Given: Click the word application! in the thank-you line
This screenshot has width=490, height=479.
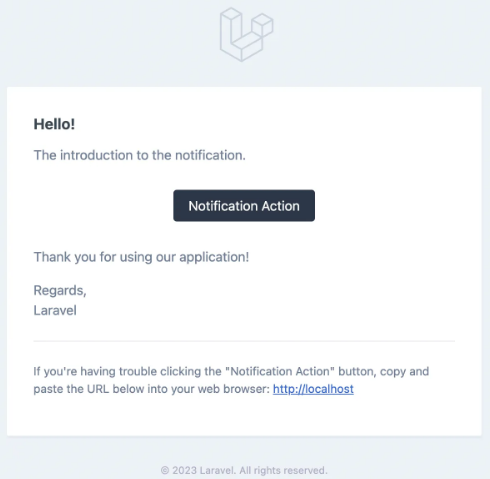Looking at the screenshot, I should (214, 257).
